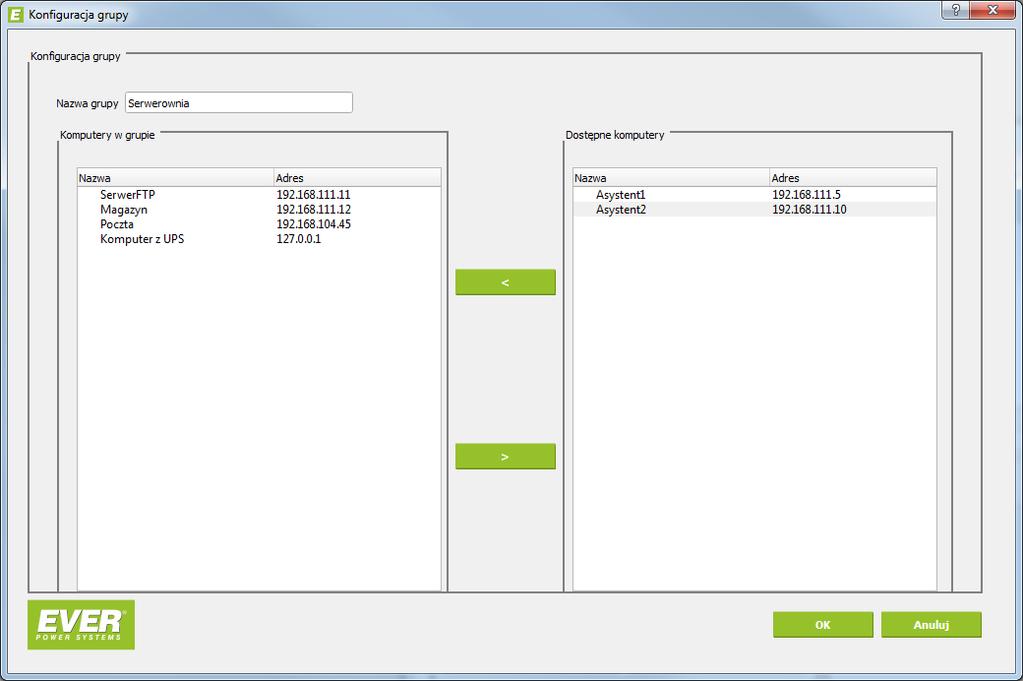Select the Magazyn computer row
The height and width of the screenshot is (681, 1023).
coord(259,209)
